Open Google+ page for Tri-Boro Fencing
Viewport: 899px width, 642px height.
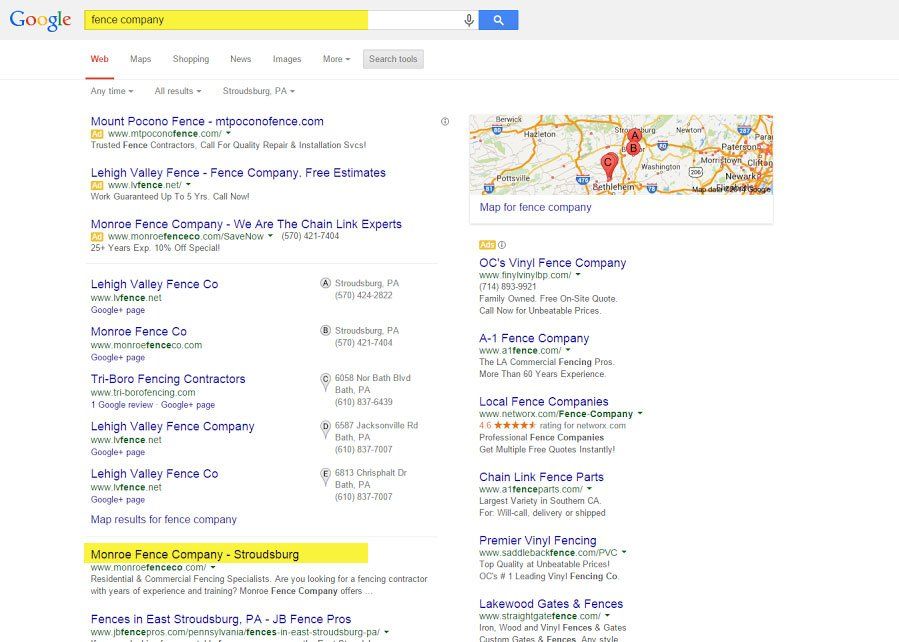187,405
